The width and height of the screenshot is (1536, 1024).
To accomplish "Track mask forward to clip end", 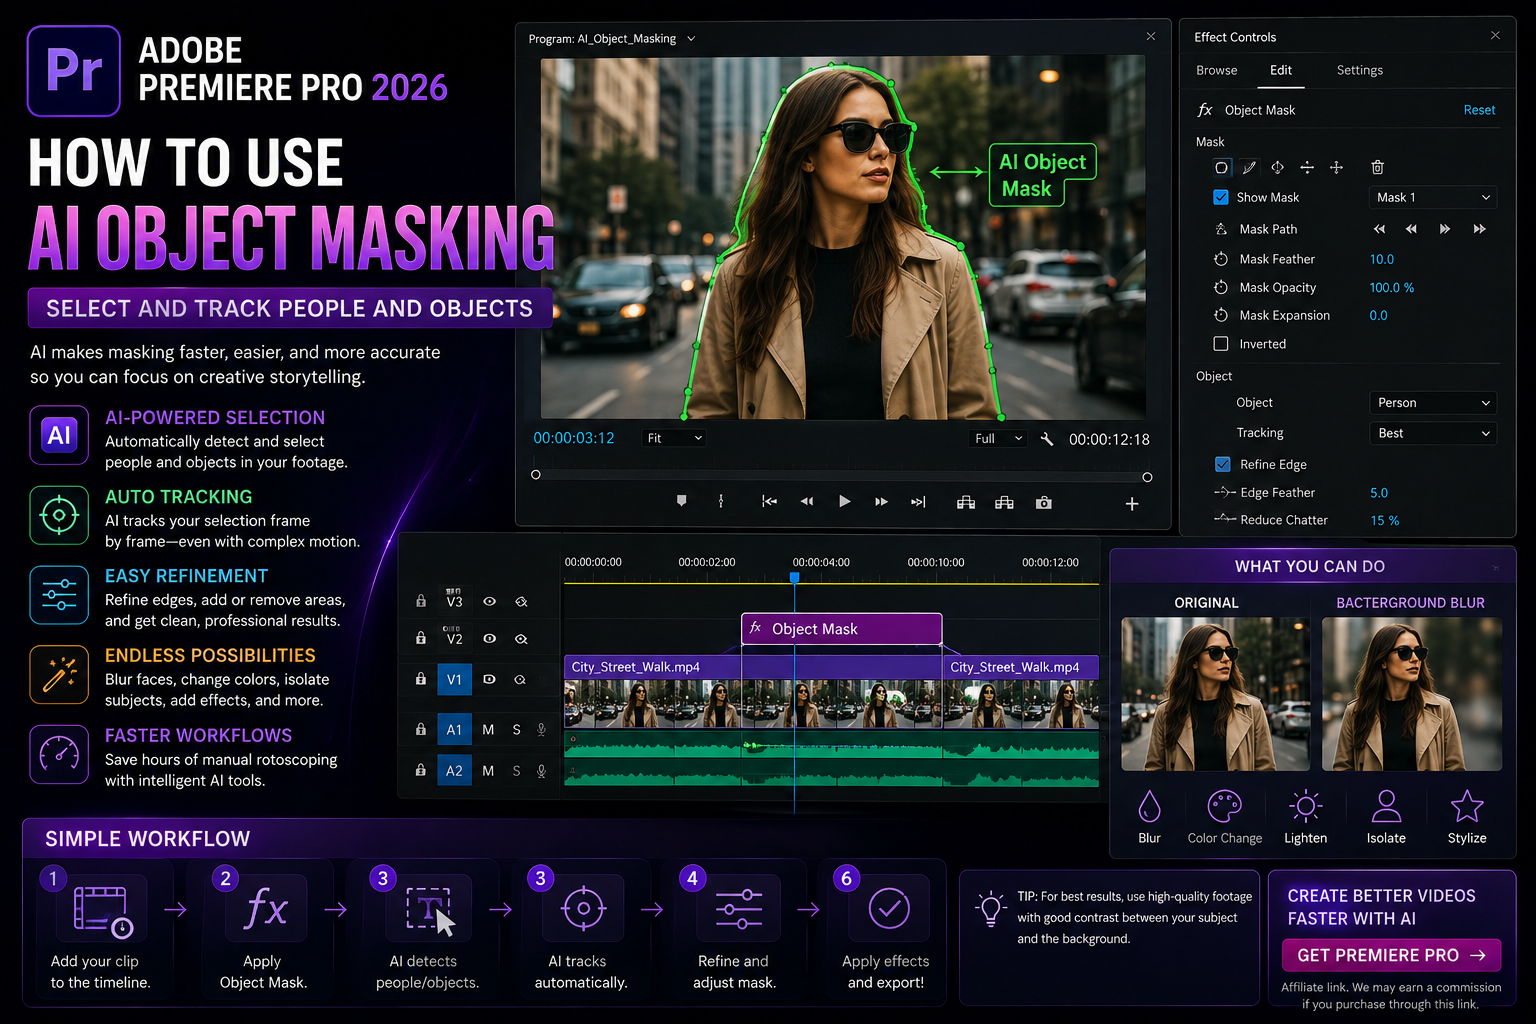I will tap(1479, 229).
